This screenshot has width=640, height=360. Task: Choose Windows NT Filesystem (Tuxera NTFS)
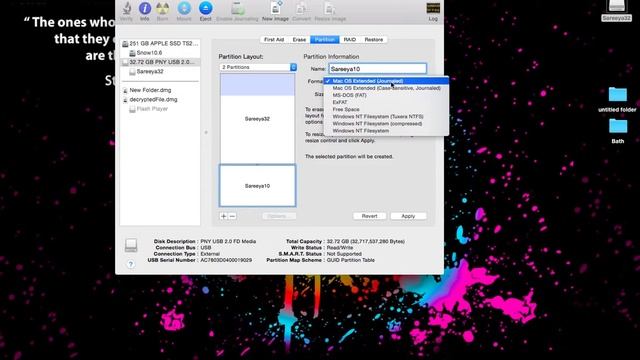pos(386,117)
